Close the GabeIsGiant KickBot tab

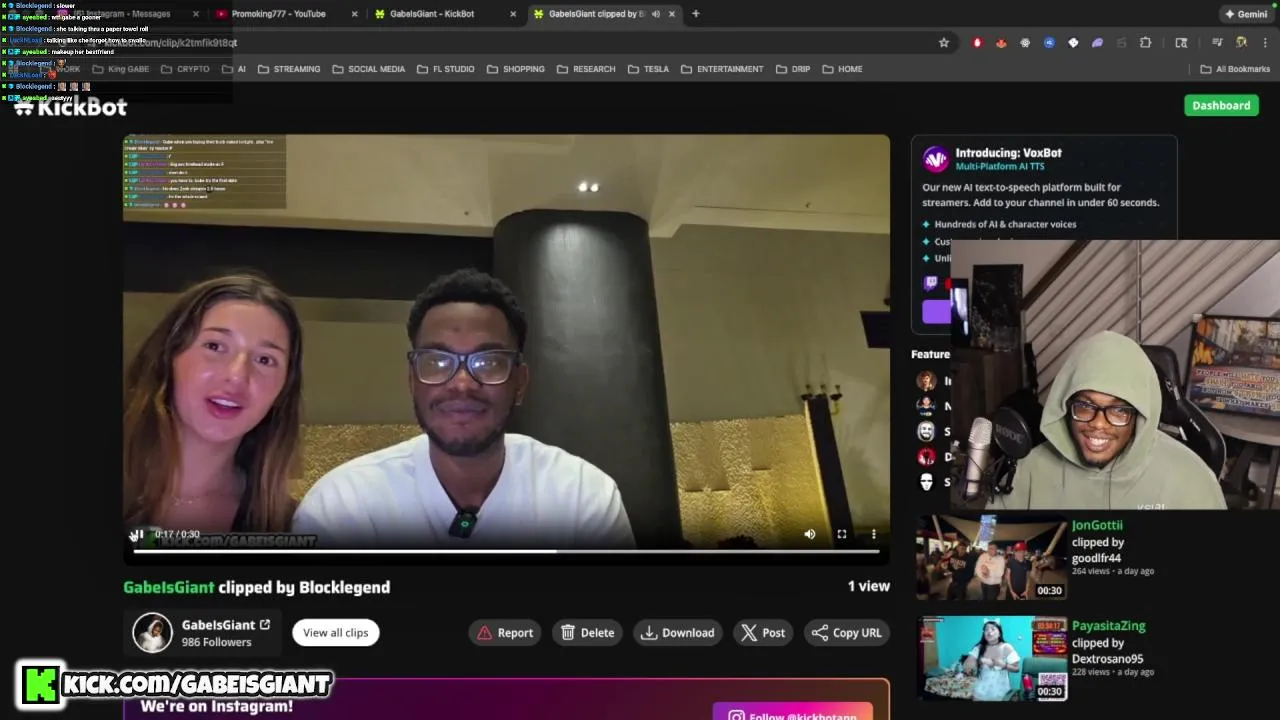513,14
